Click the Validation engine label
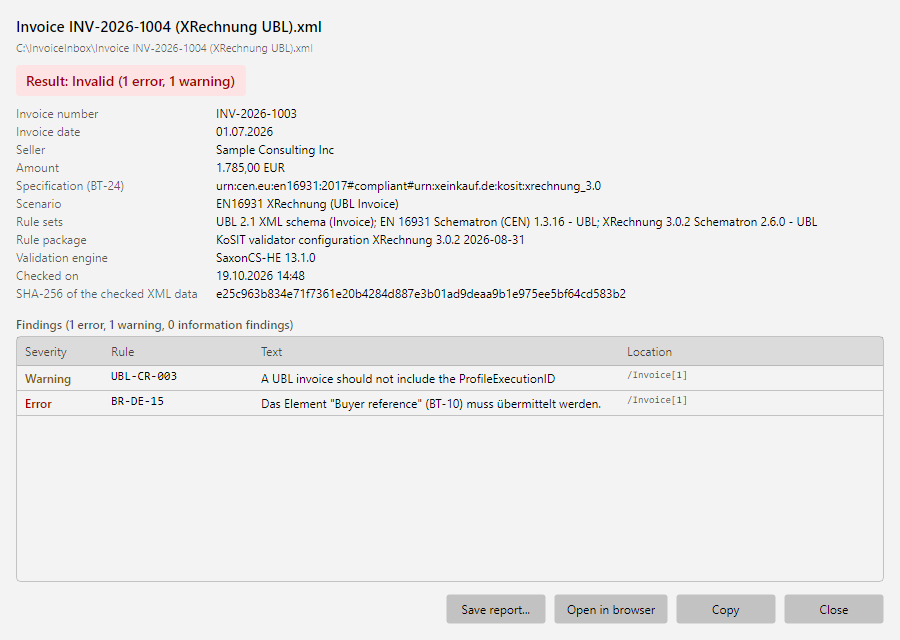Screen dimensions: 900x640 coord(61,258)
